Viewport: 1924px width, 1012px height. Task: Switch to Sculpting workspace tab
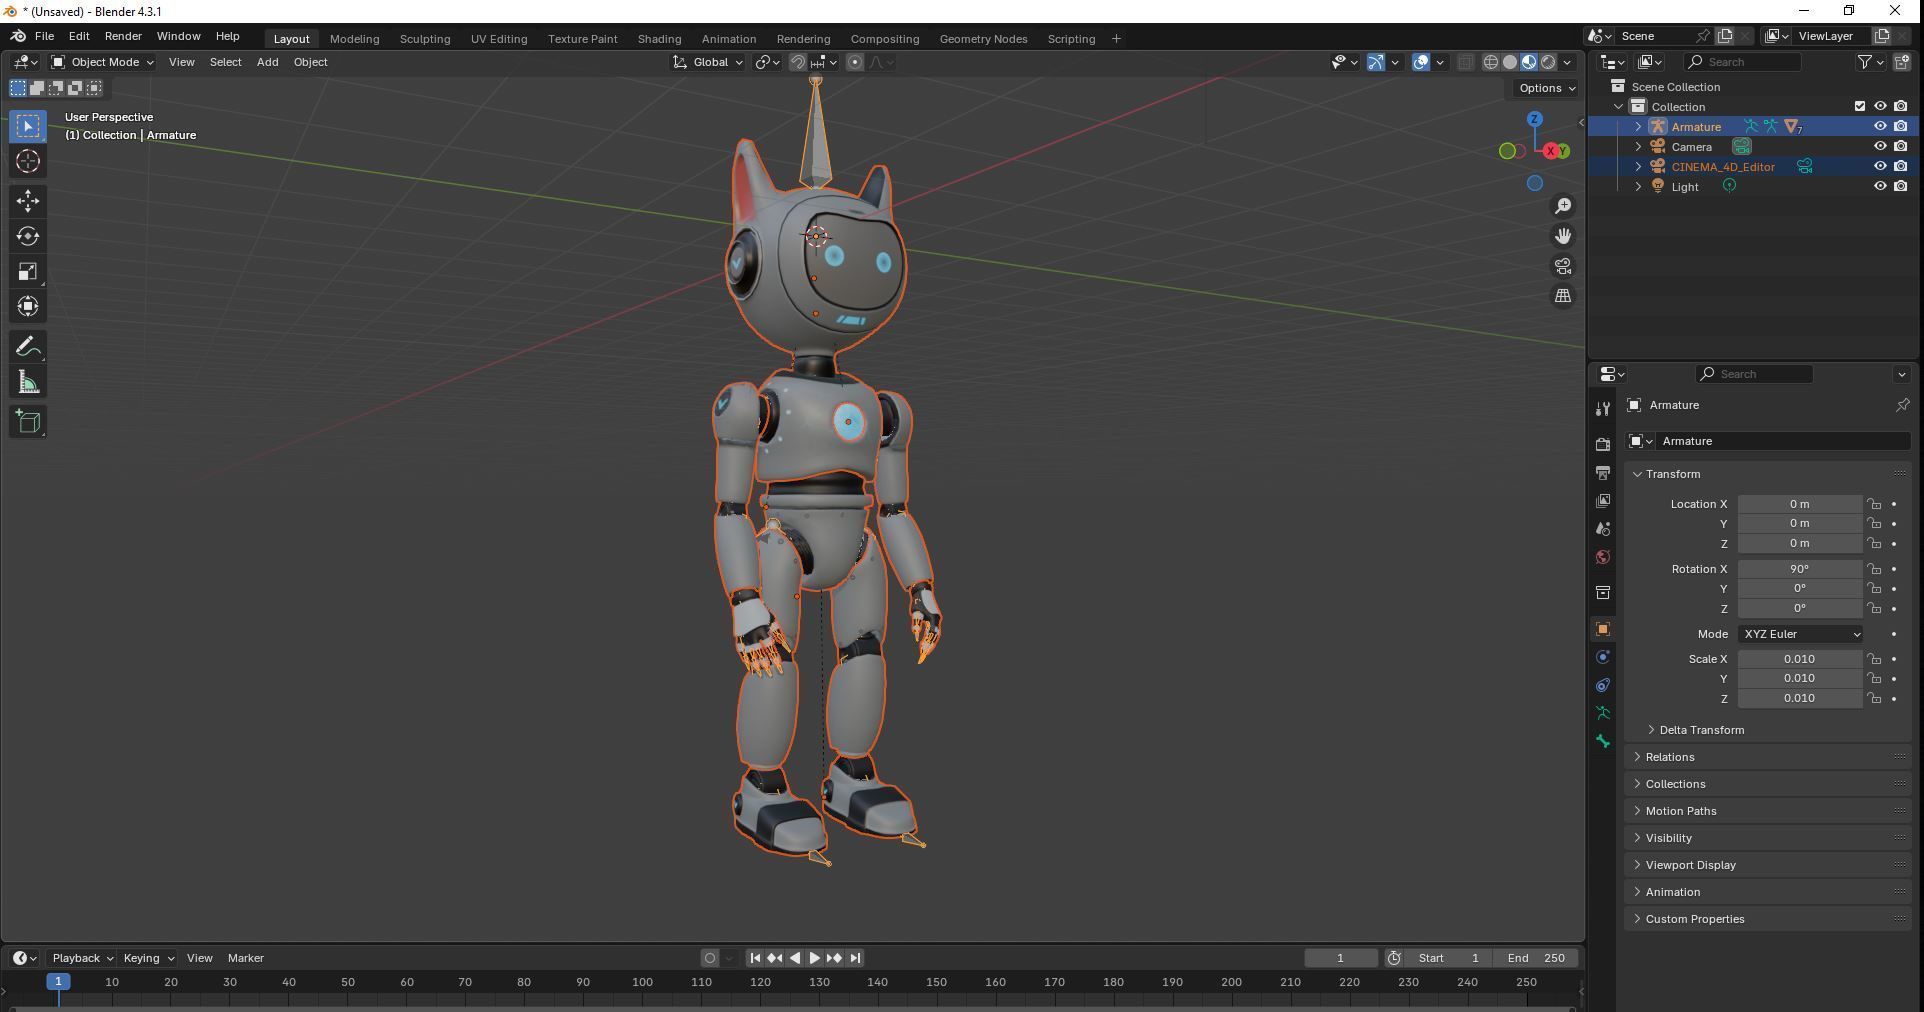[425, 39]
